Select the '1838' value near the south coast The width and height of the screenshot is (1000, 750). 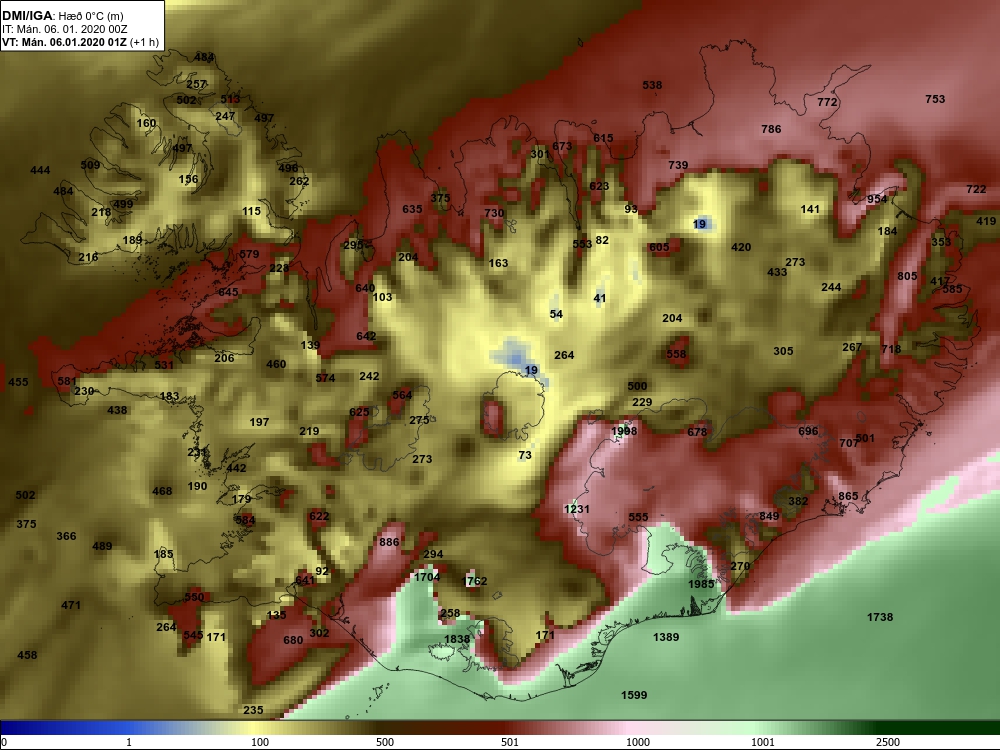pyautogui.click(x=457, y=640)
